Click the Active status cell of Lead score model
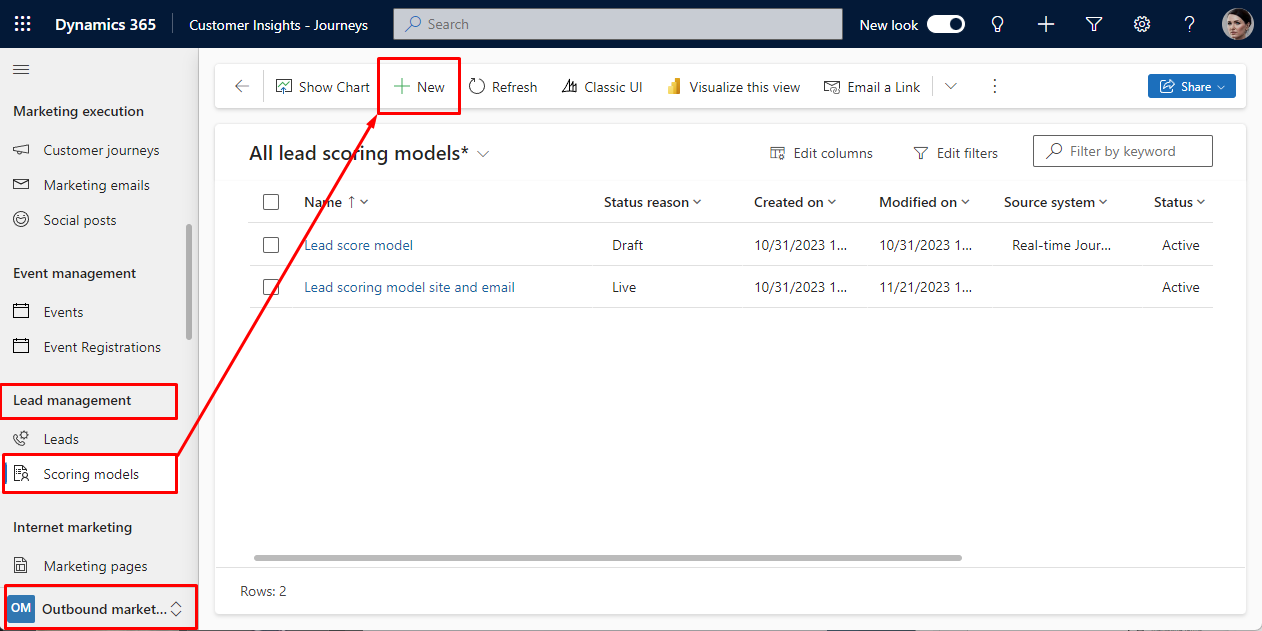Image resolution: width=1262 pixels, height=631 pixels. click(1180, 245)
